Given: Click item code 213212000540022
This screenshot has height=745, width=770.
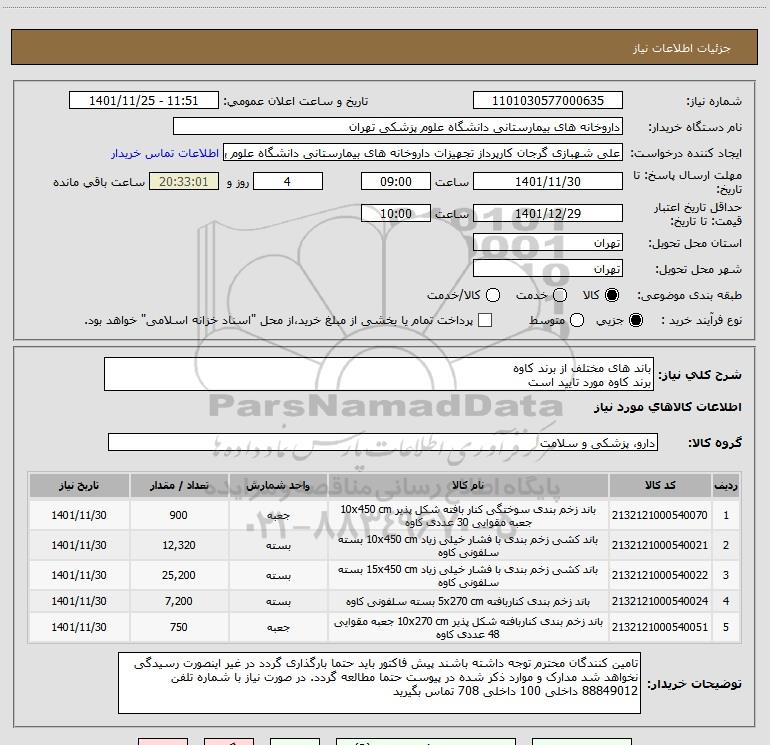Looking at the screenshot, I should (660, 575).
